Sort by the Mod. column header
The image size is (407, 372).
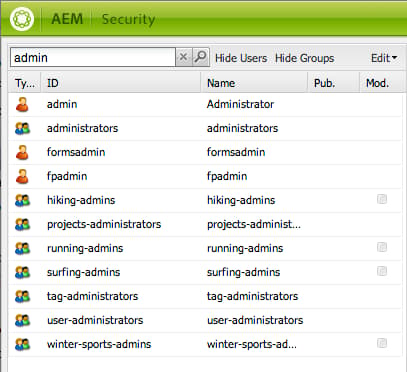tap(381, 83)
